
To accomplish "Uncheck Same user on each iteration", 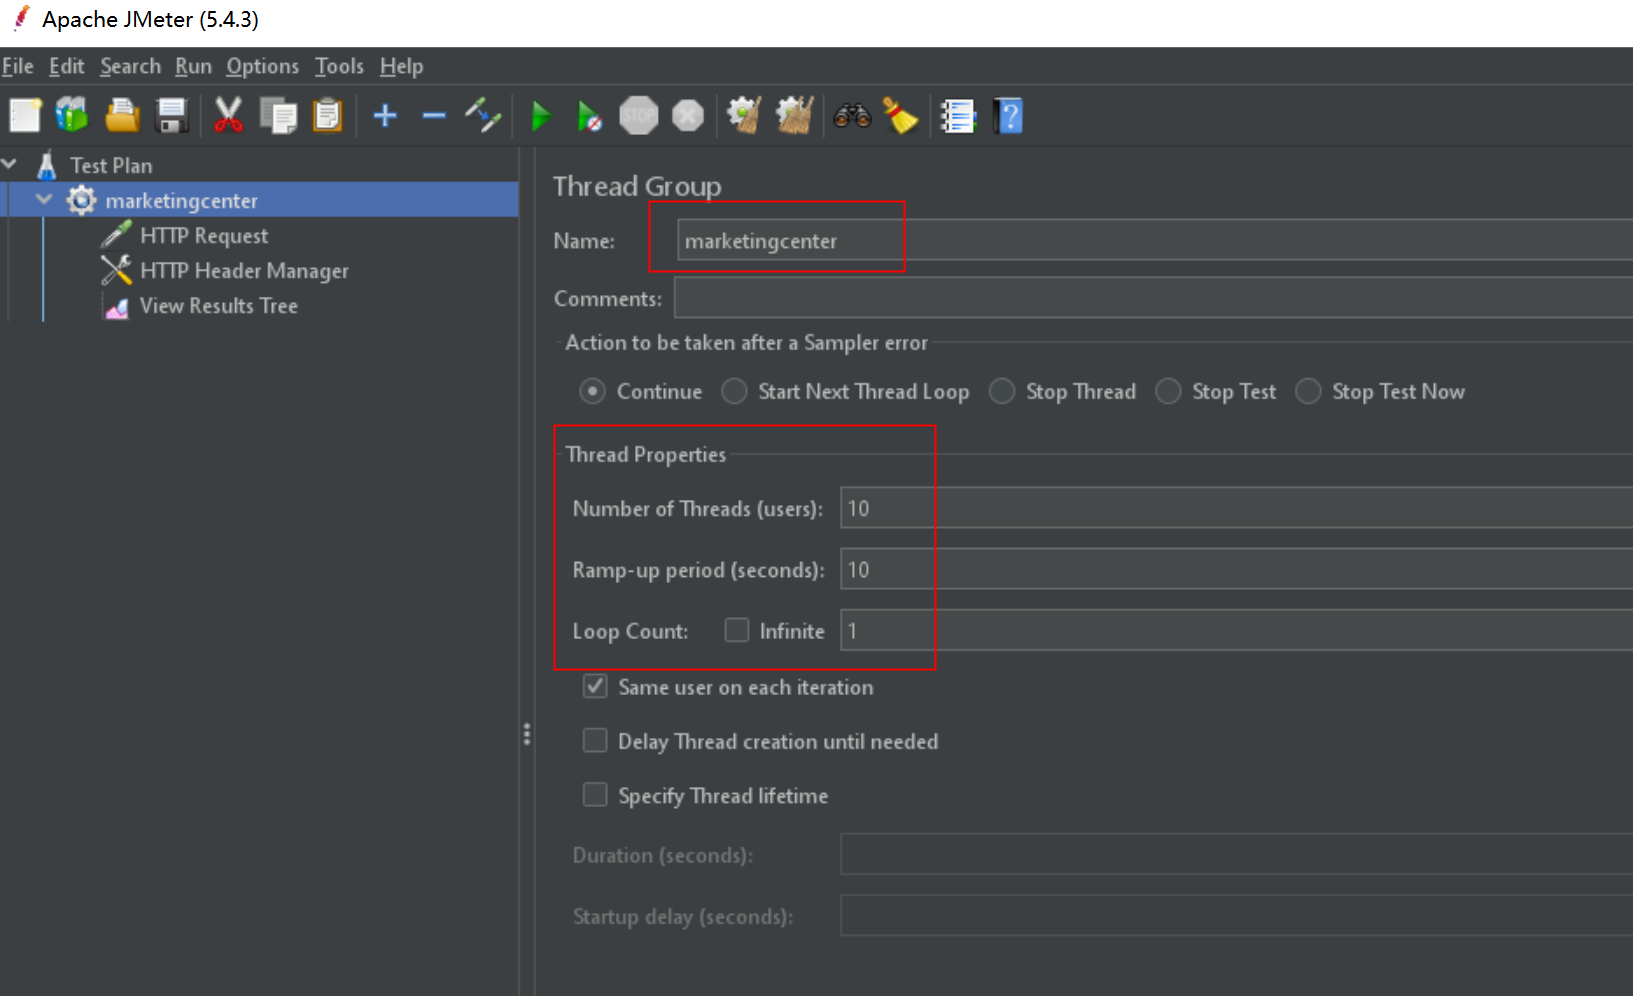I will pyautogui.click(x=595, y=686).
